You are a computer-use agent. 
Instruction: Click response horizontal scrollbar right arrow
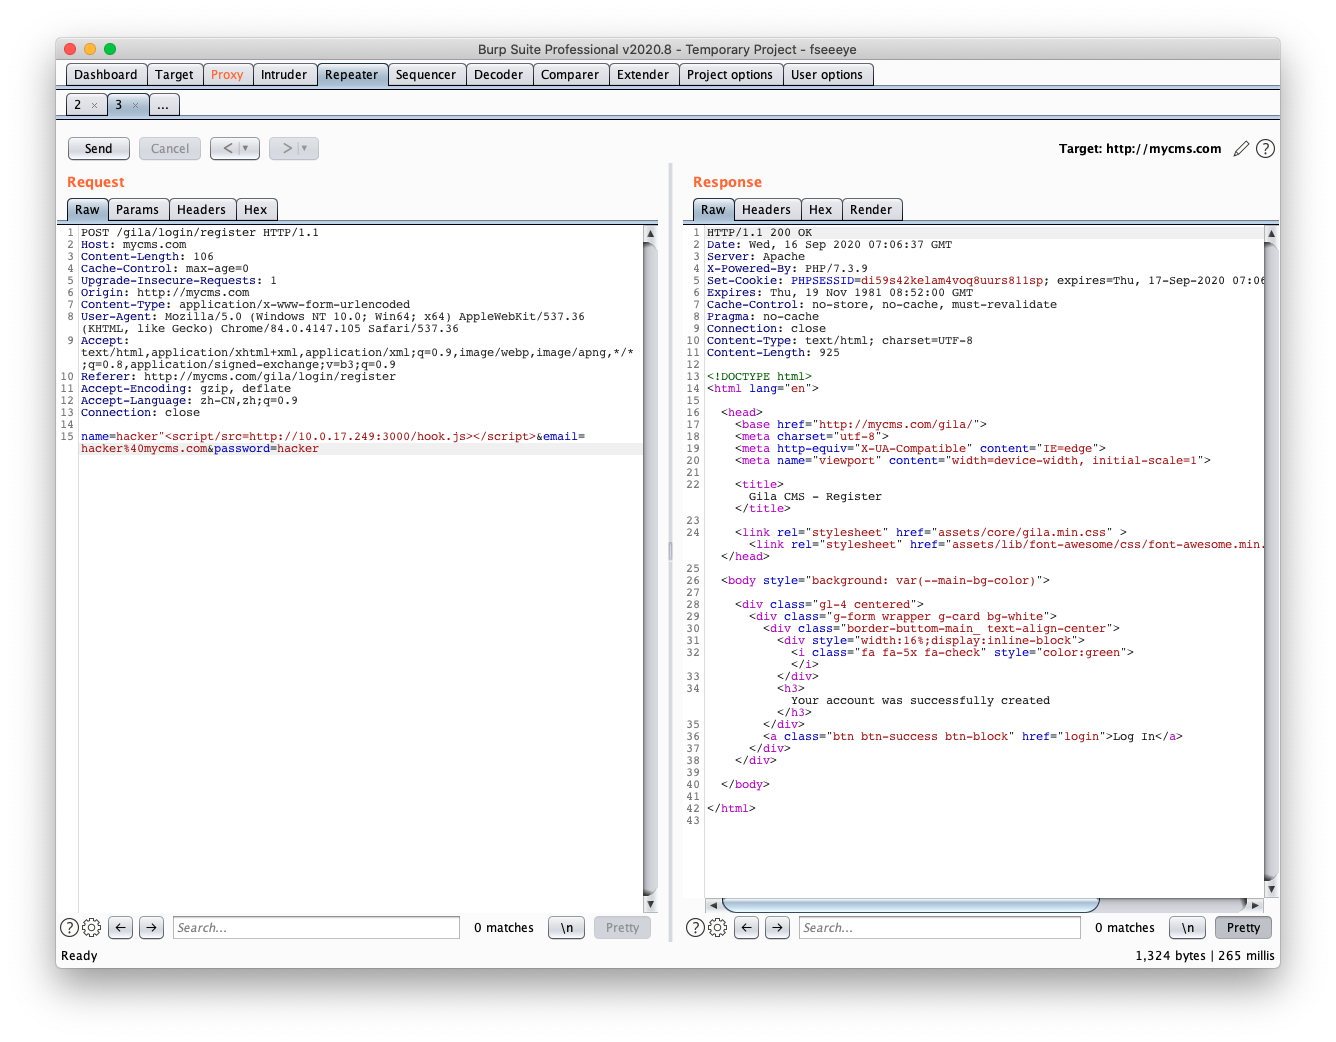[1256, 905]
